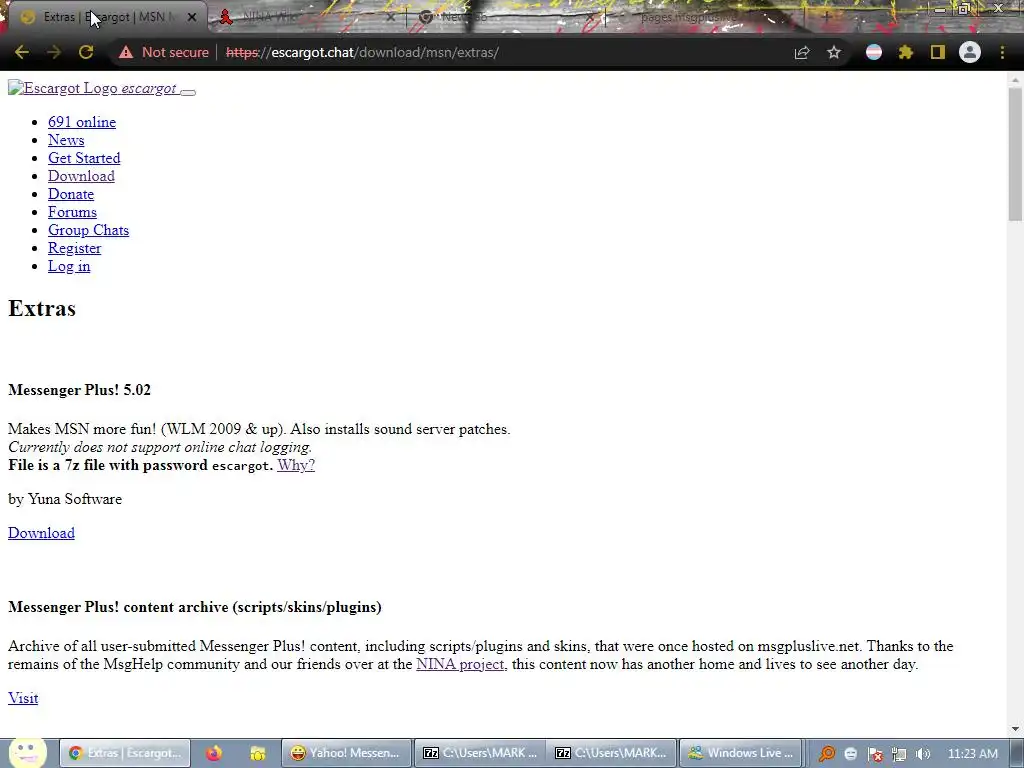Open the Forums link
This screenshot has width=1024, height=768.
click(72, 212)
